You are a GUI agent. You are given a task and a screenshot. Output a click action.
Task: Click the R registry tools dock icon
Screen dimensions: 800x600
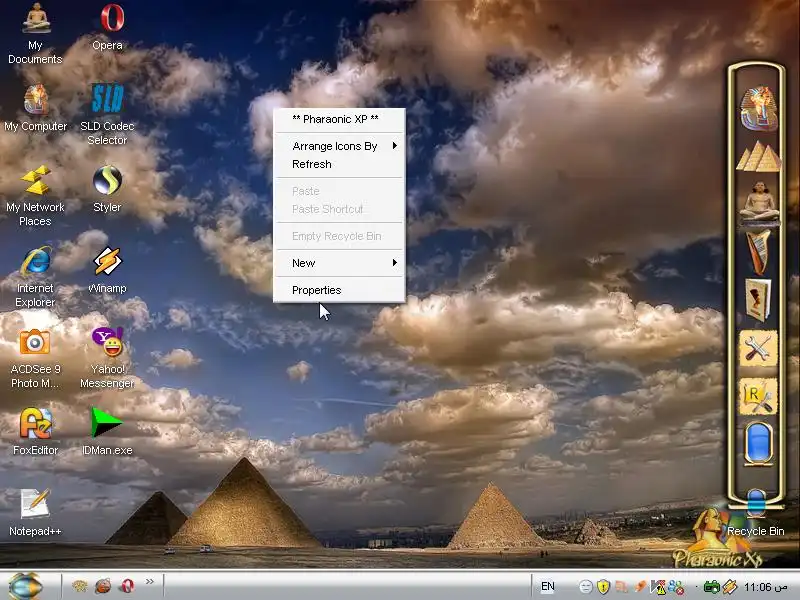758,396
